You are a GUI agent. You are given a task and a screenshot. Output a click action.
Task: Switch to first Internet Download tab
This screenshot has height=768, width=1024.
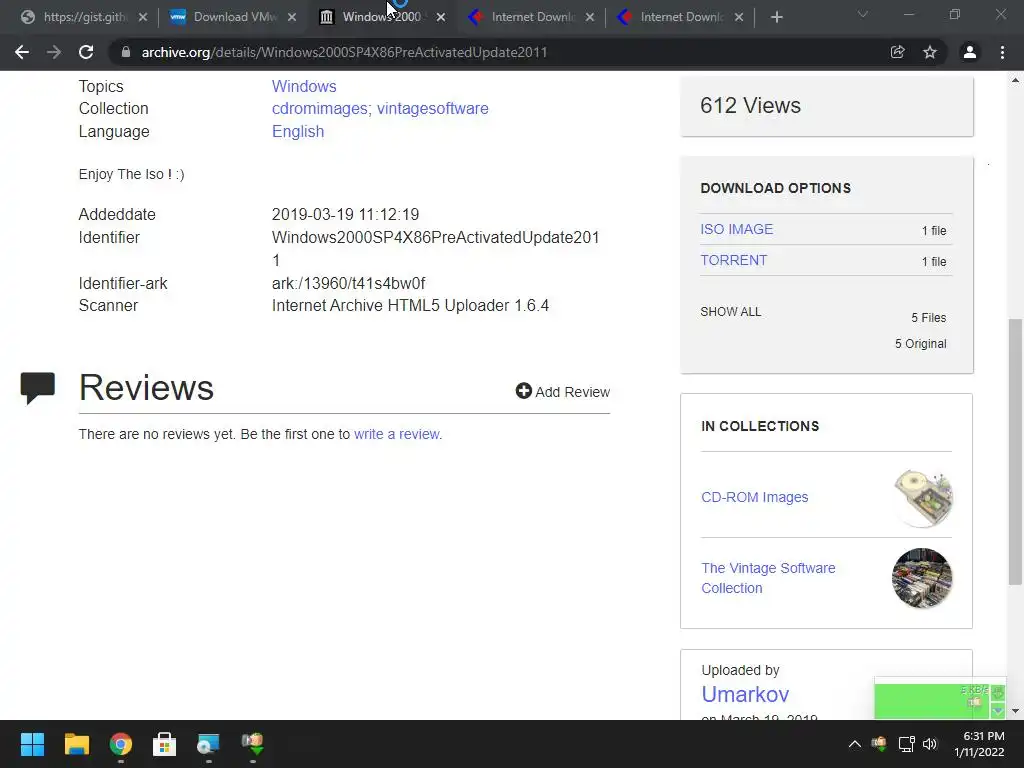[x=523, y=17]
